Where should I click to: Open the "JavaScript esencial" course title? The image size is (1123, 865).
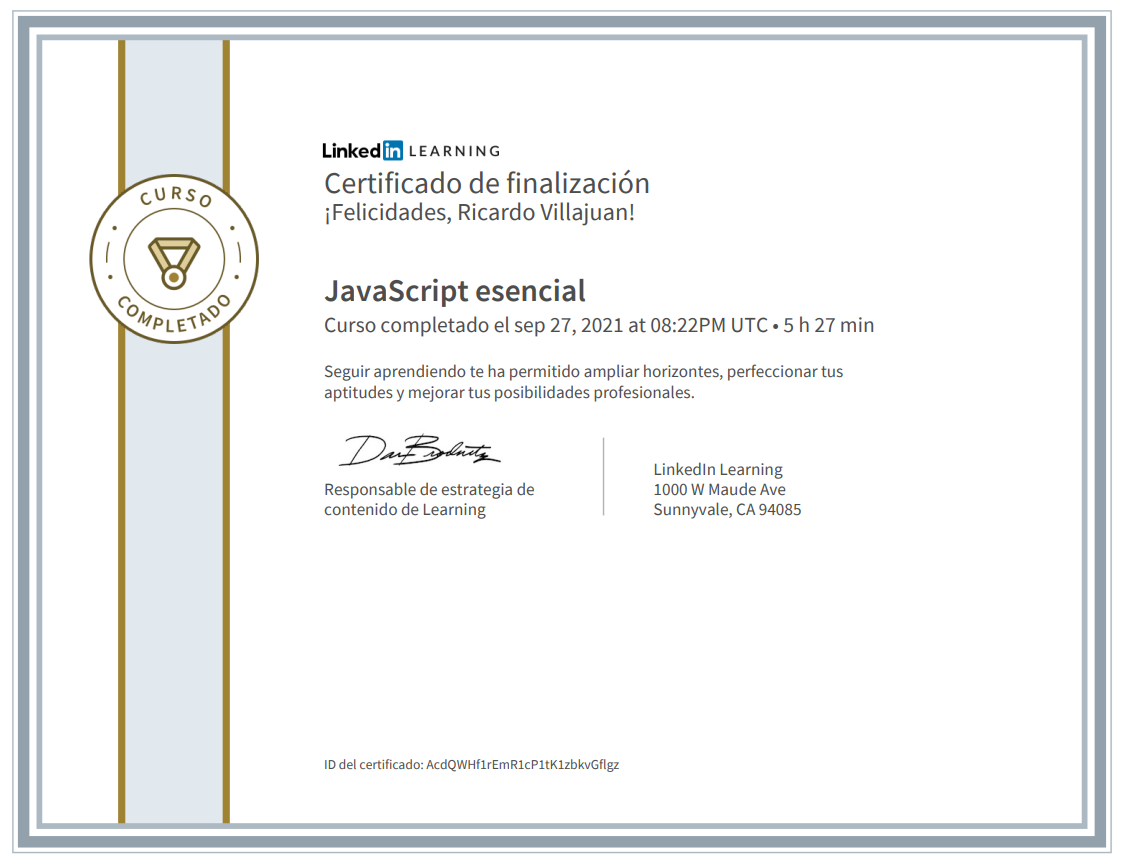click(454, 291)
